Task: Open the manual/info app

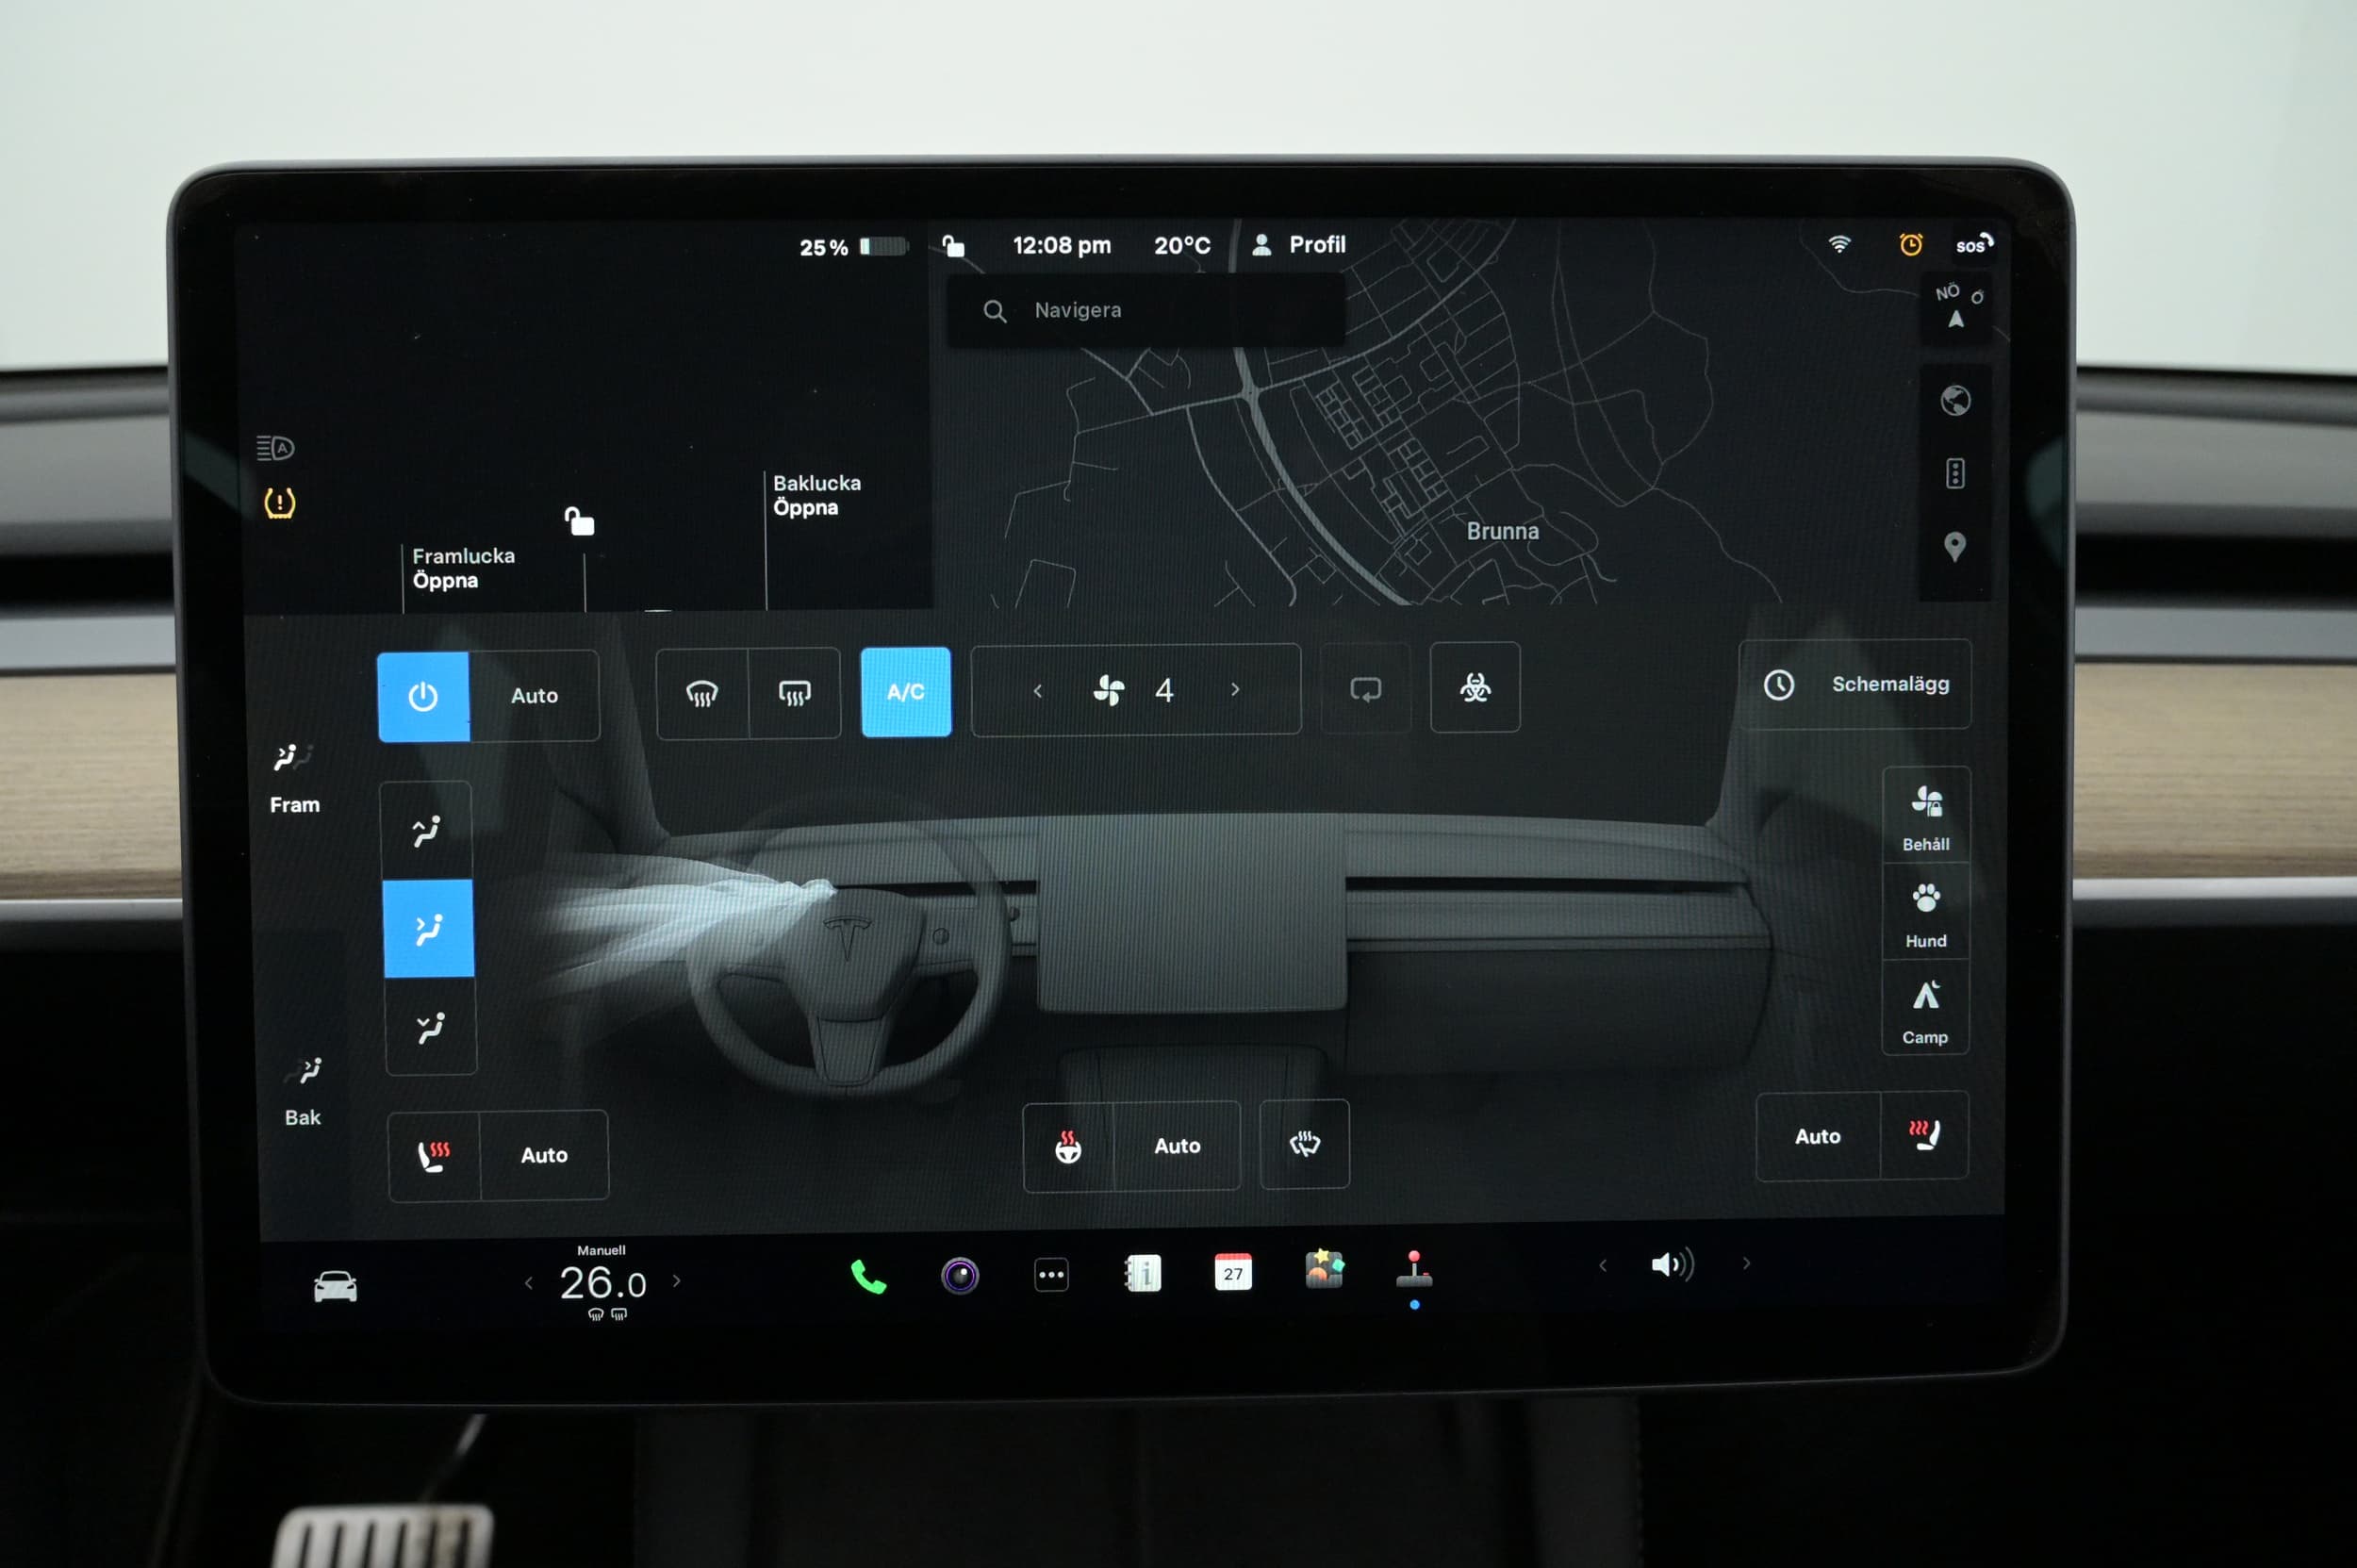Action: 1142,1274
